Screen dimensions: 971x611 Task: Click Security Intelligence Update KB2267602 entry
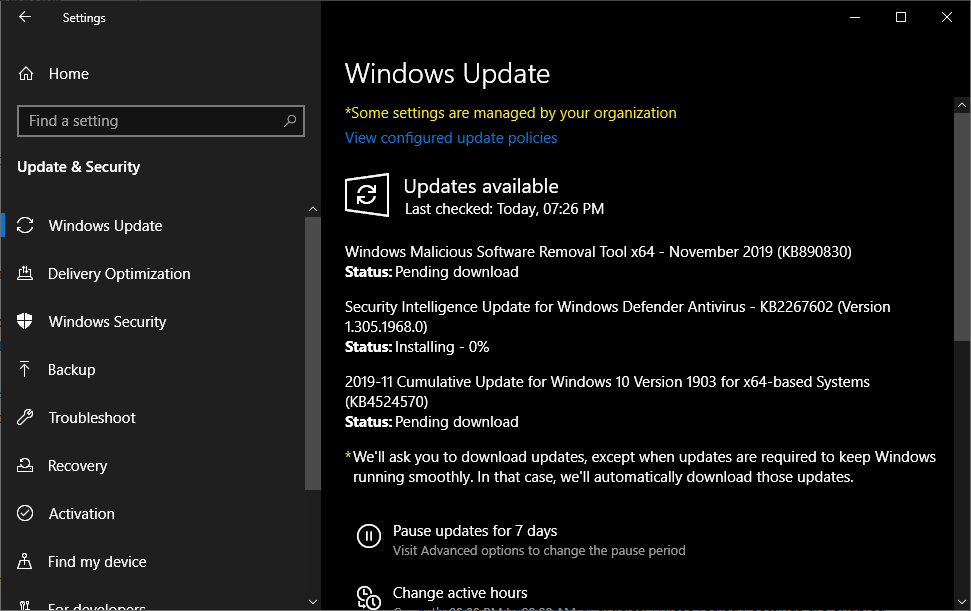pos(617,316)
